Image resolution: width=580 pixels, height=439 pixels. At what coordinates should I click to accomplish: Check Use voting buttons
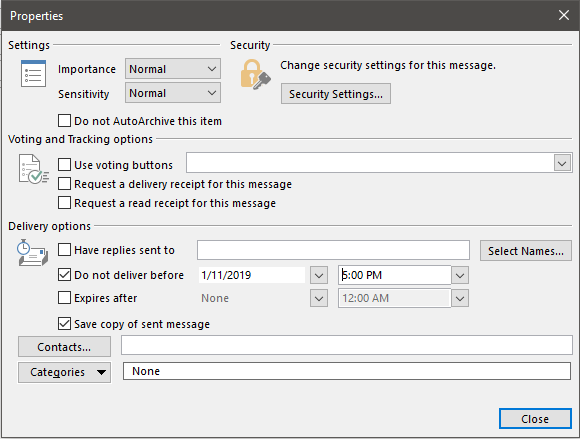(64, 165)
